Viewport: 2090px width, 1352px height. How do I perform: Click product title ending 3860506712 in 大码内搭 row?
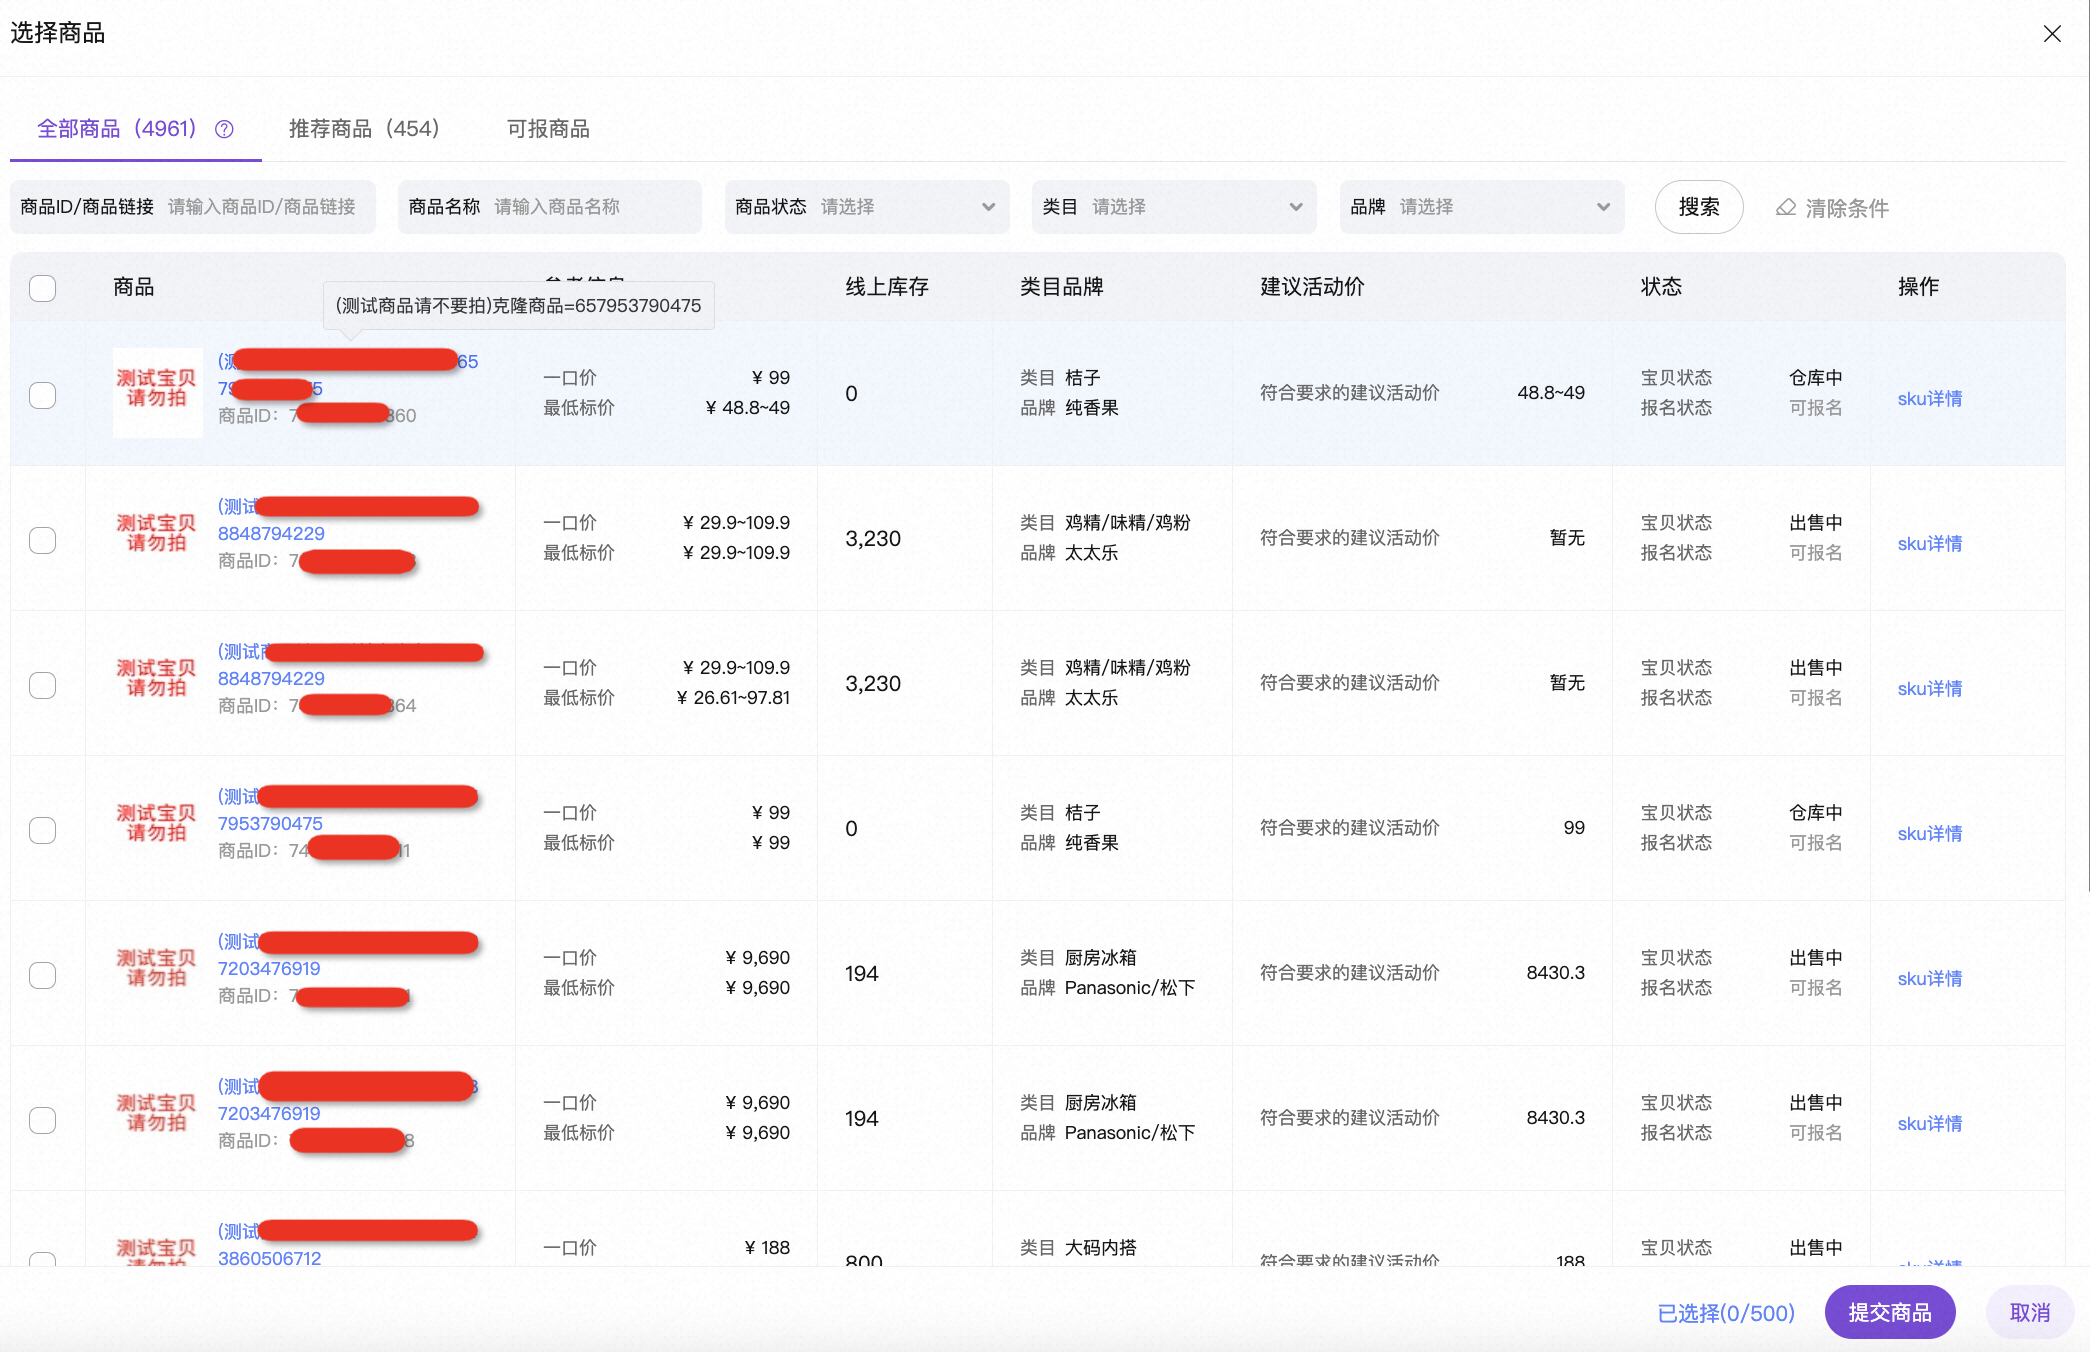[269, 1258]
